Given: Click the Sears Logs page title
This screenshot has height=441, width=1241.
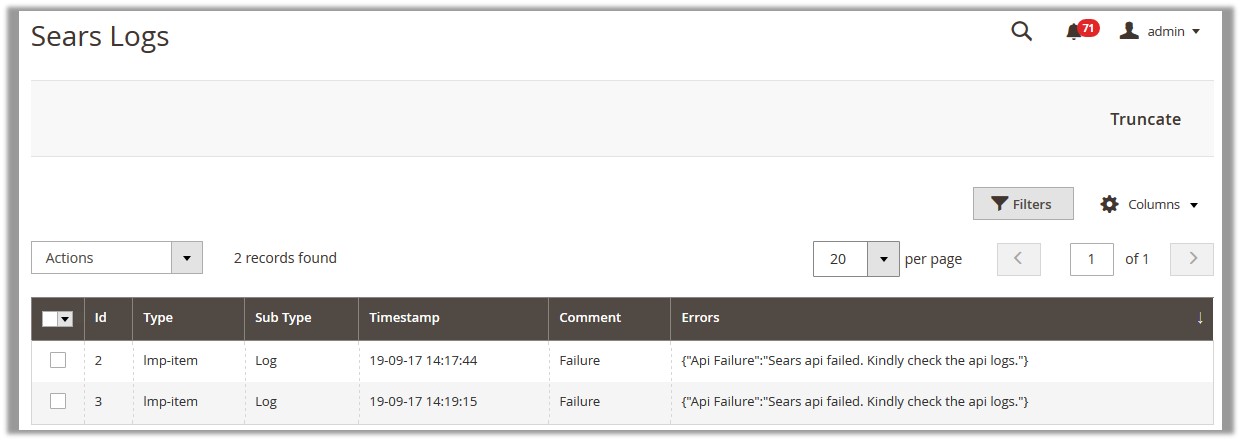Looking at the screenshot, I should coord(100,36).
